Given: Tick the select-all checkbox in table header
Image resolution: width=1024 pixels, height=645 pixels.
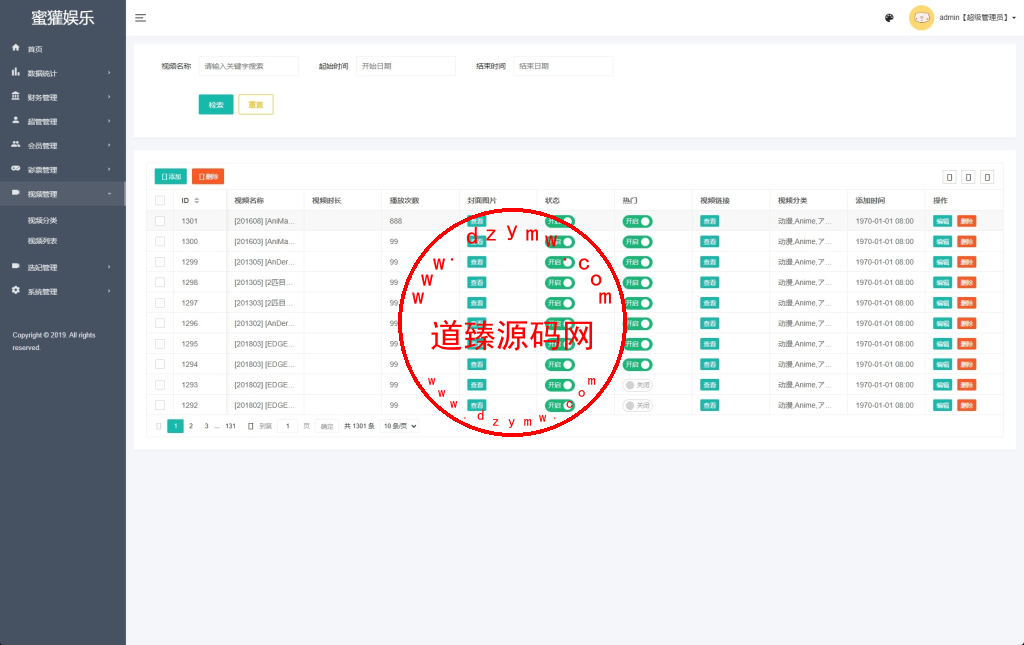Looking at the screenshot, I should coord(160,200).
